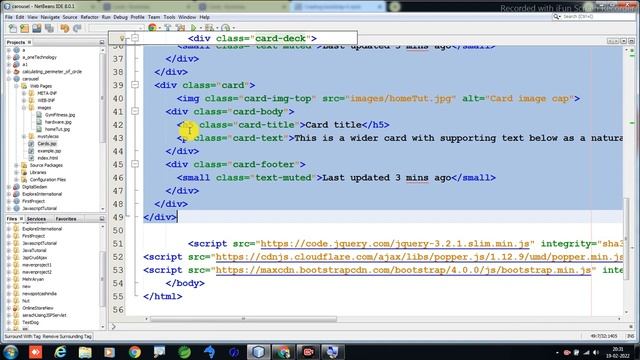Open the Run Project dropdown arrow

[200, 28]
